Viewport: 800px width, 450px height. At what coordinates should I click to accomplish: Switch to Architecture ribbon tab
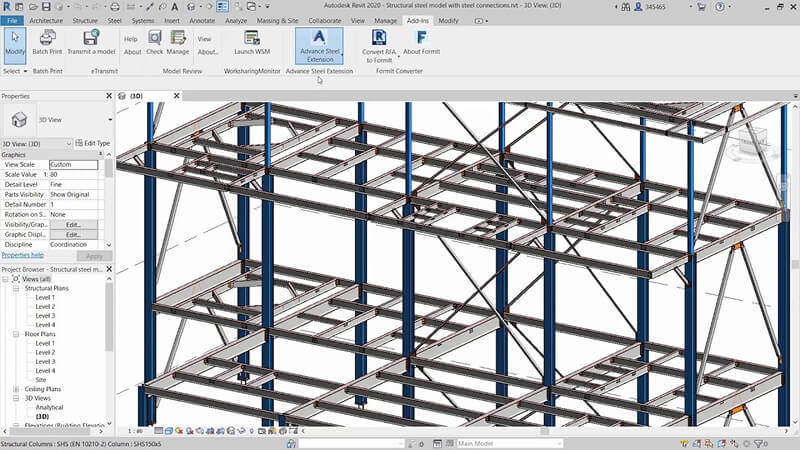point(46,21)
